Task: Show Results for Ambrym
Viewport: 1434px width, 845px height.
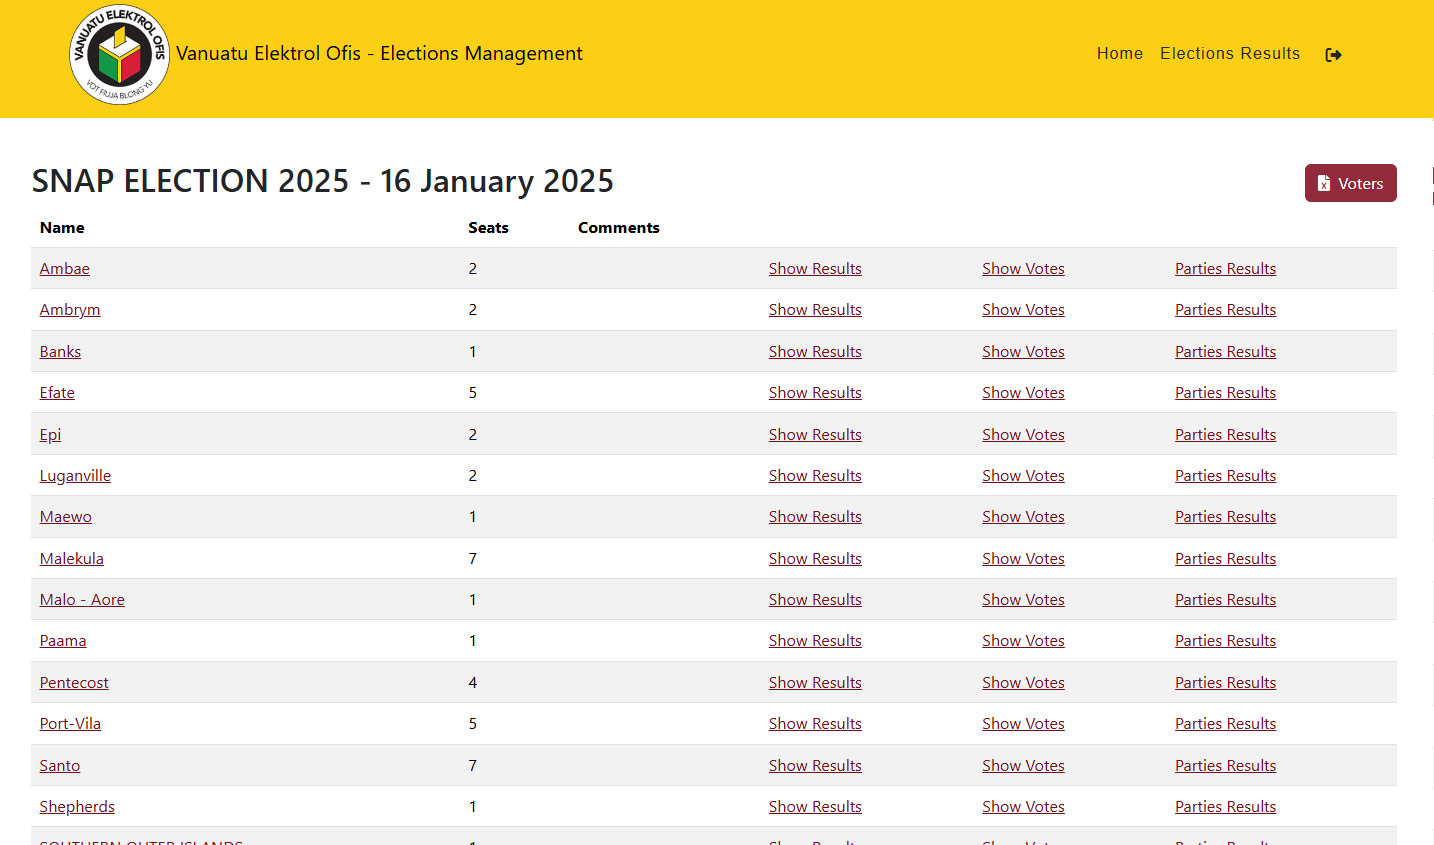Action: (x=814, y=310)
